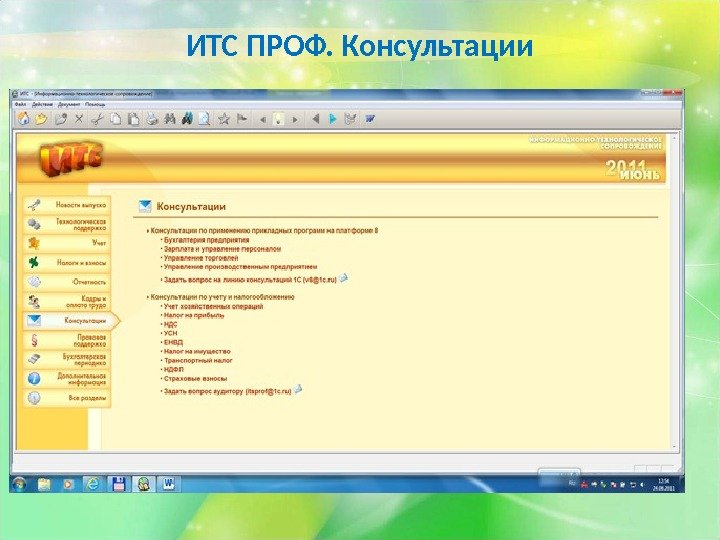Image resolution: width=720 pixels, height=540 pixels.
Task: Click the blue Forward arrow icon
Action: 333,119
